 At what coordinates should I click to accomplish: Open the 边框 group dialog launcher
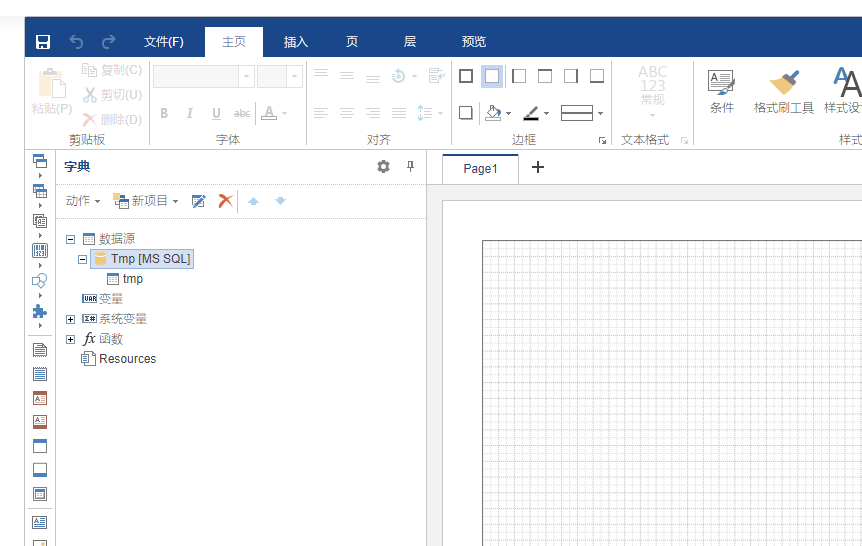click(x=603, y=141)
